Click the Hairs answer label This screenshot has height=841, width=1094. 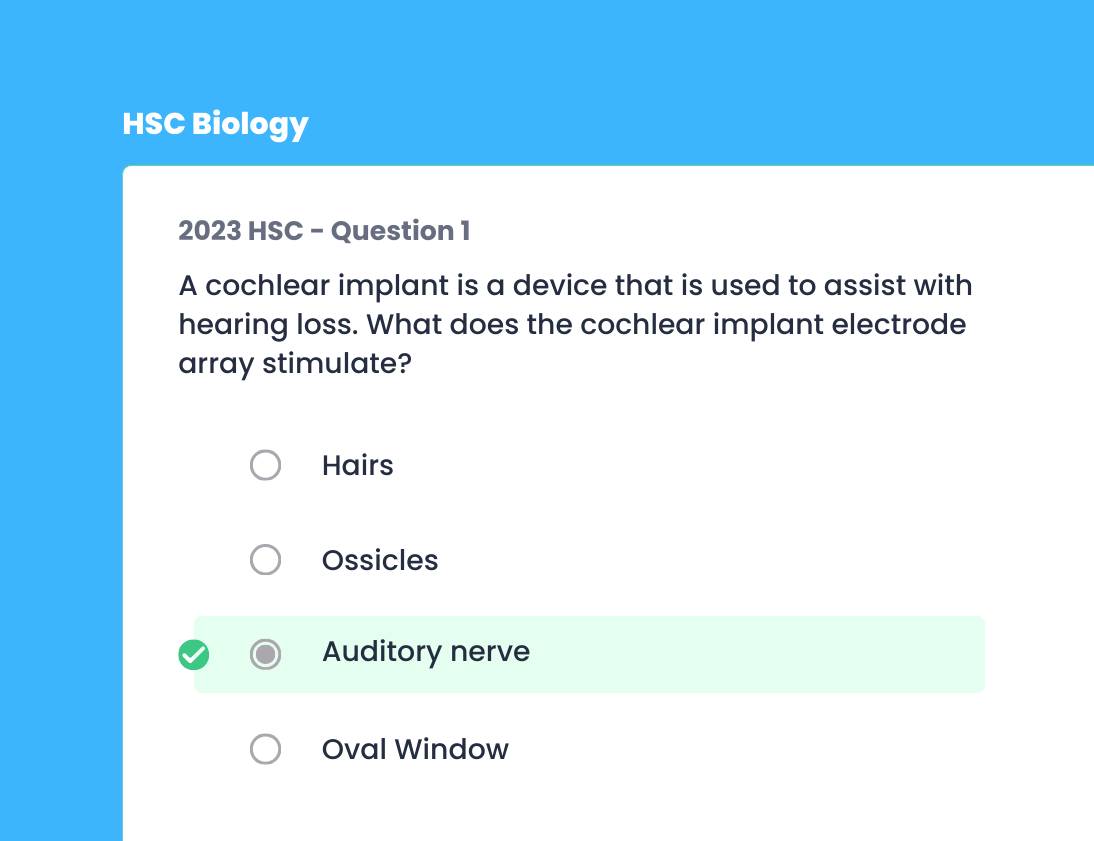[x=357, y=466]
